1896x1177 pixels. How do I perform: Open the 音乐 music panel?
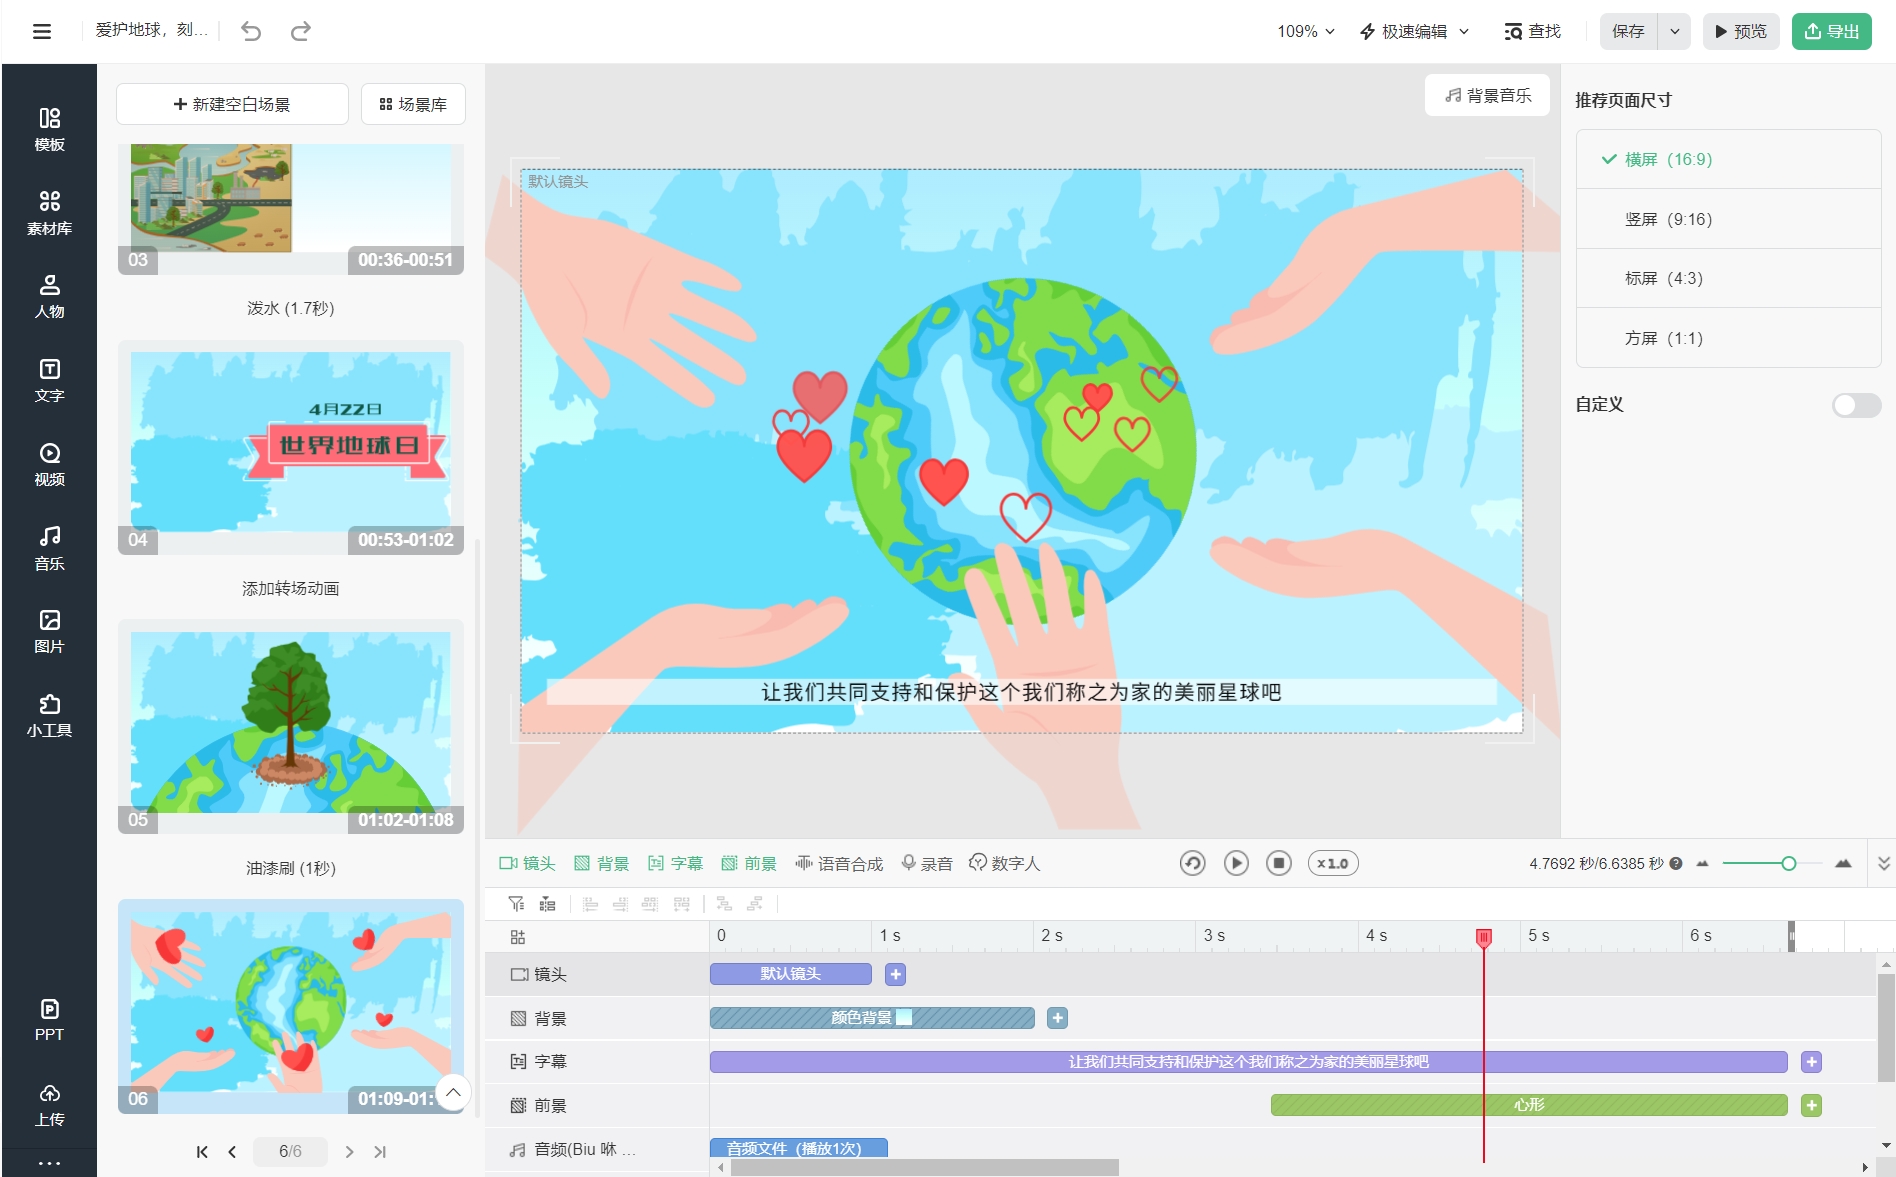(49, 549)
